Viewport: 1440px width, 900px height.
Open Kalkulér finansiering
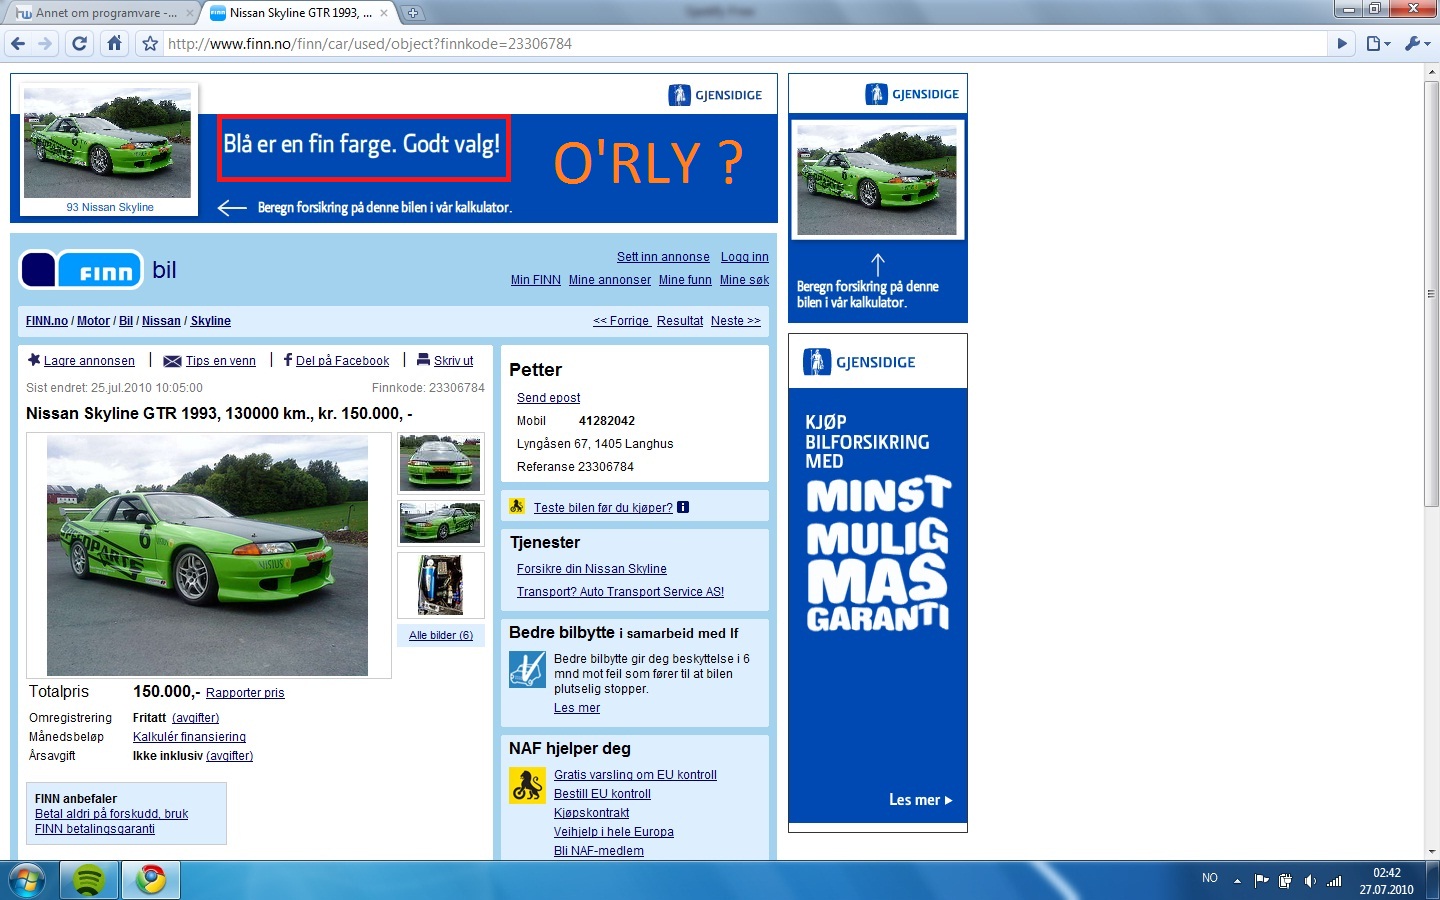[189, 737]
